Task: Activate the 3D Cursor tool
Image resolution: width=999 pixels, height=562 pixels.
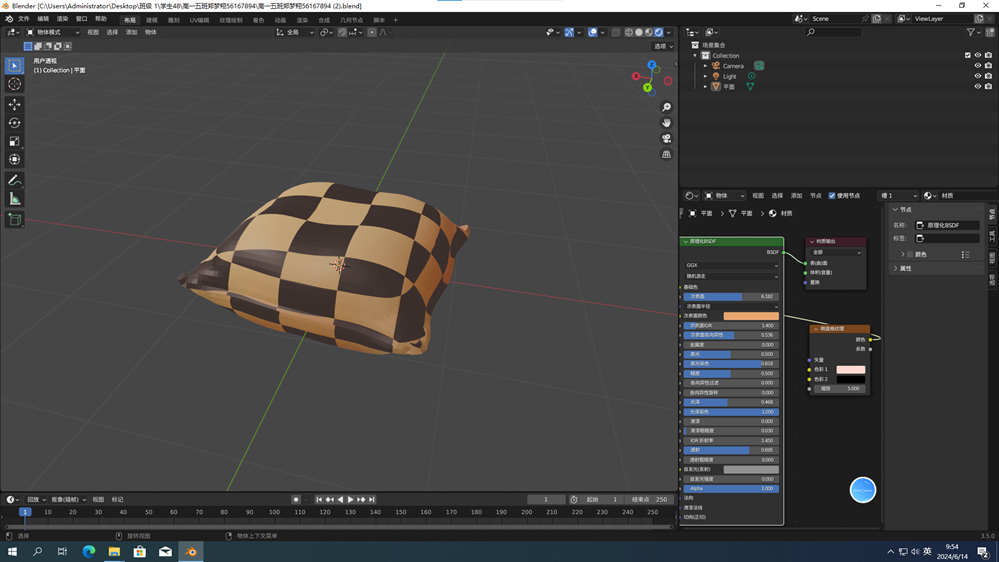Action: click(15, 84)
